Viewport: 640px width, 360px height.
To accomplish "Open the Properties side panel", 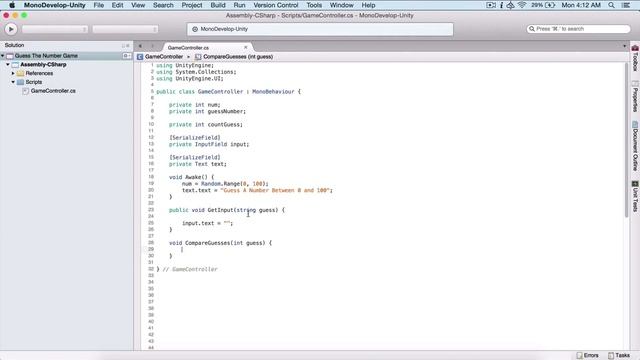I will [635, 96].
